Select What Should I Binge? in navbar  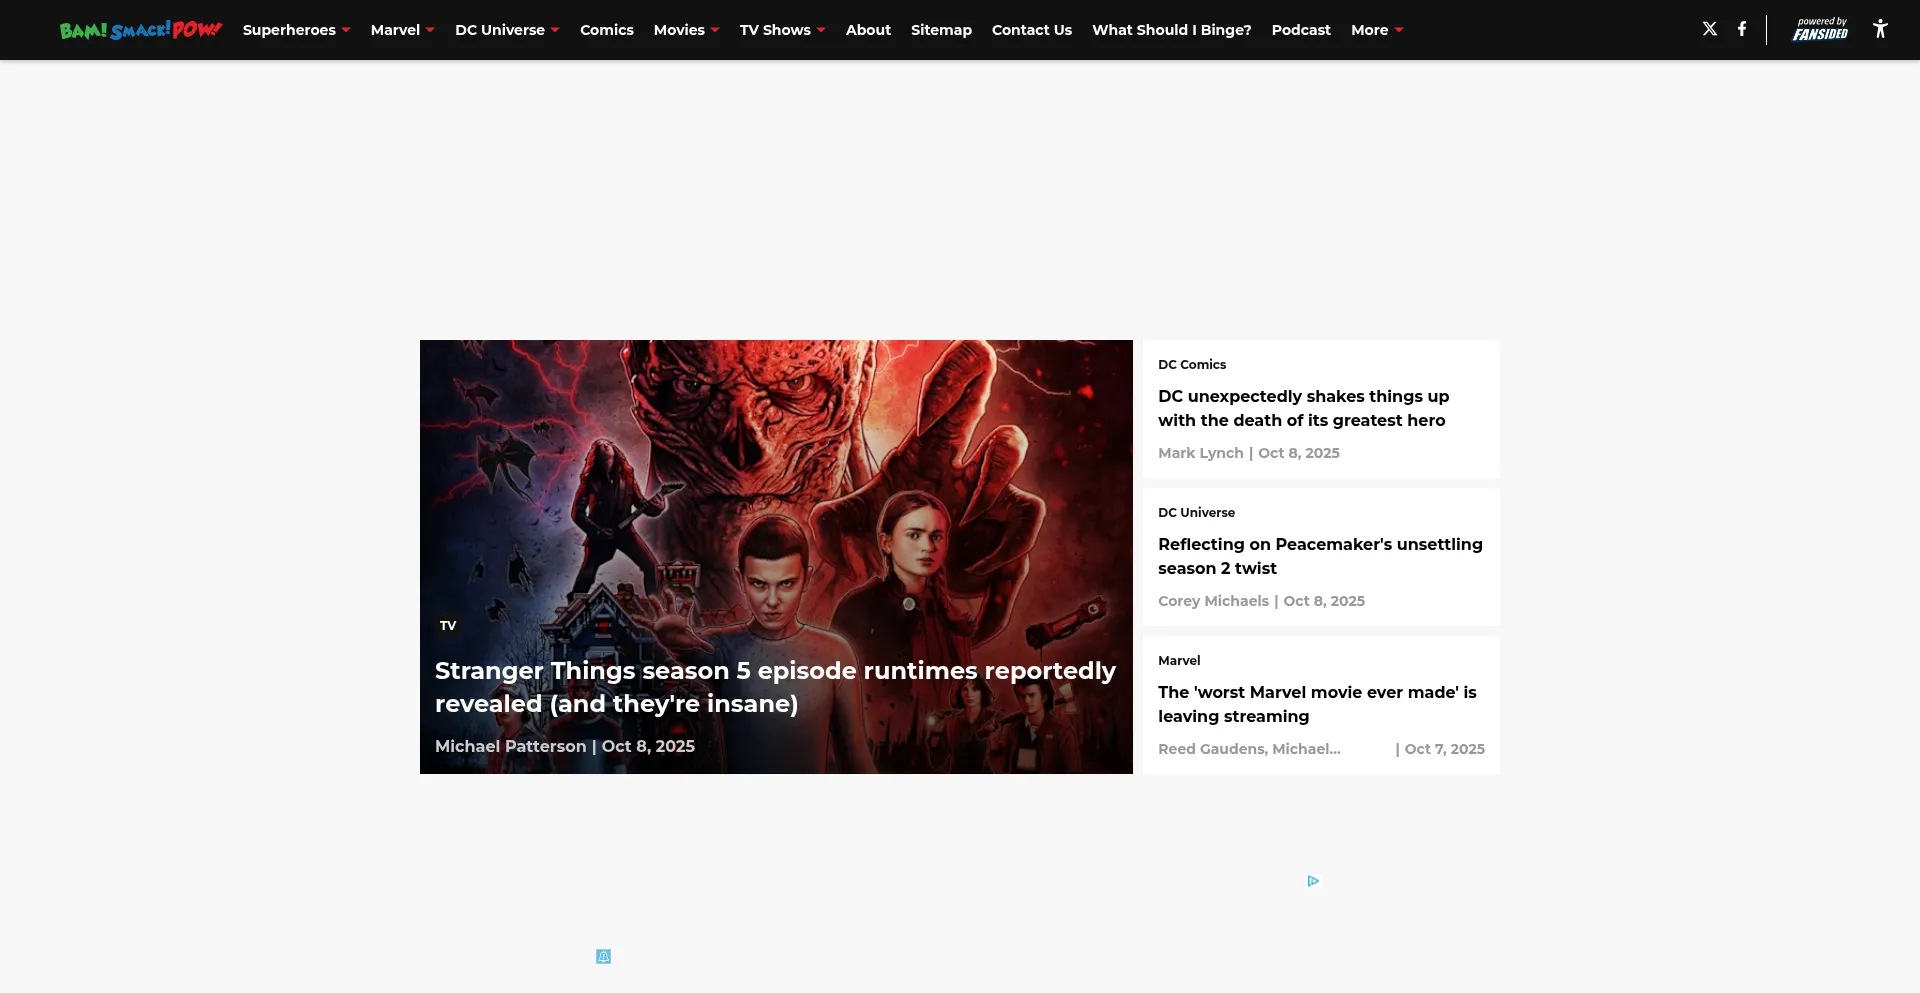tap(1171, 30)
